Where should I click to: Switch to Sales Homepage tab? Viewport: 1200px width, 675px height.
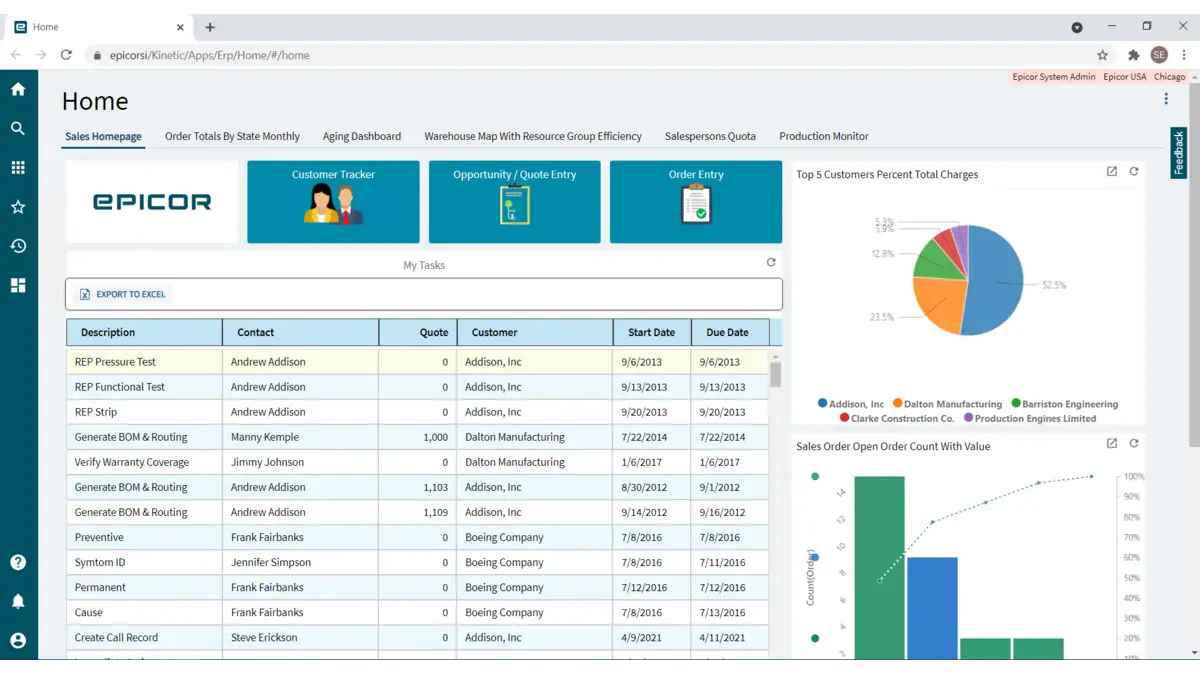[104, 136]
